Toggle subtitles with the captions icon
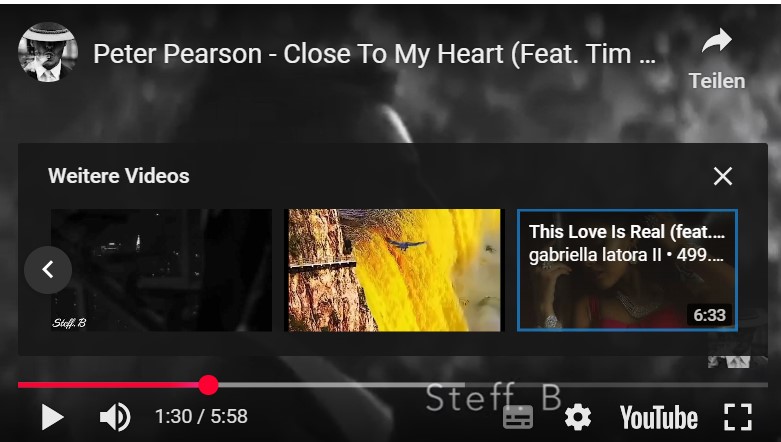Viewport: 781px width, 442px height. [x=518, y=417]
